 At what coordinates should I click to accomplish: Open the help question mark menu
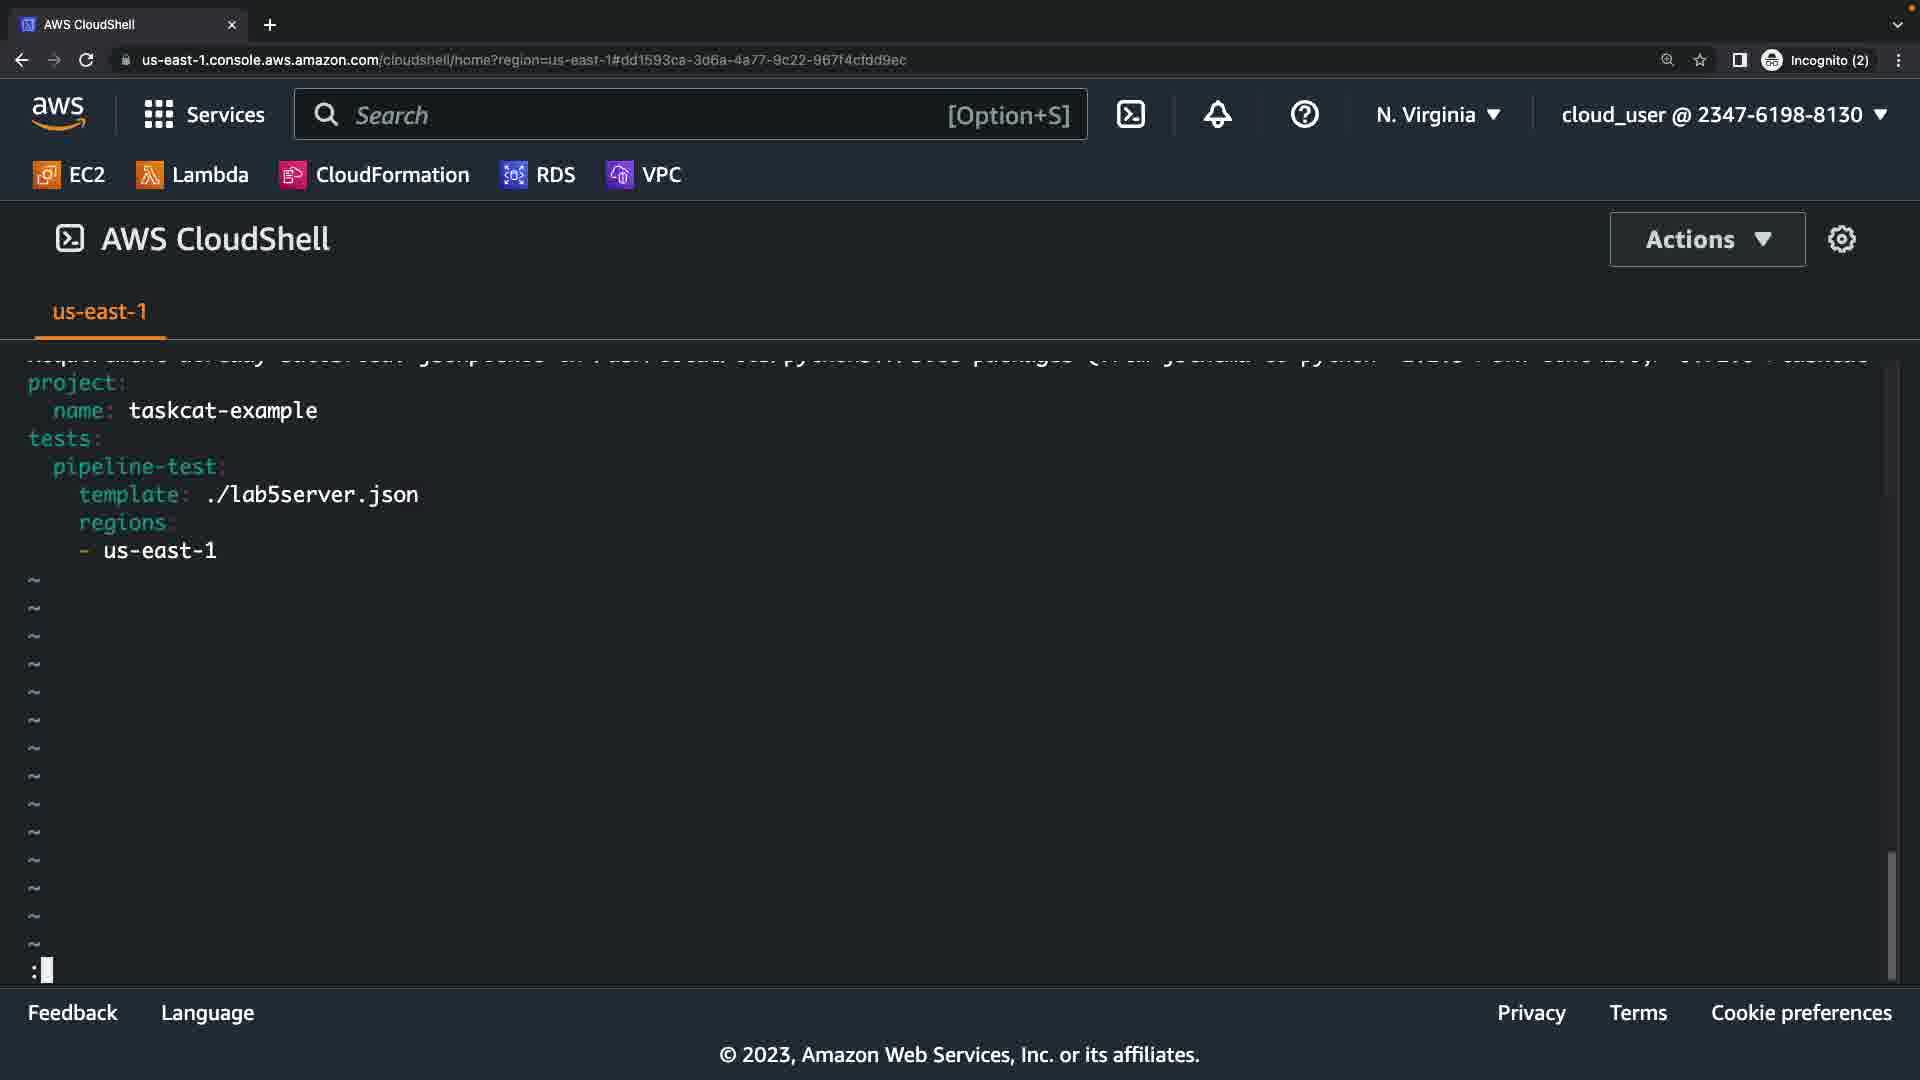[x=1304, y=115]
